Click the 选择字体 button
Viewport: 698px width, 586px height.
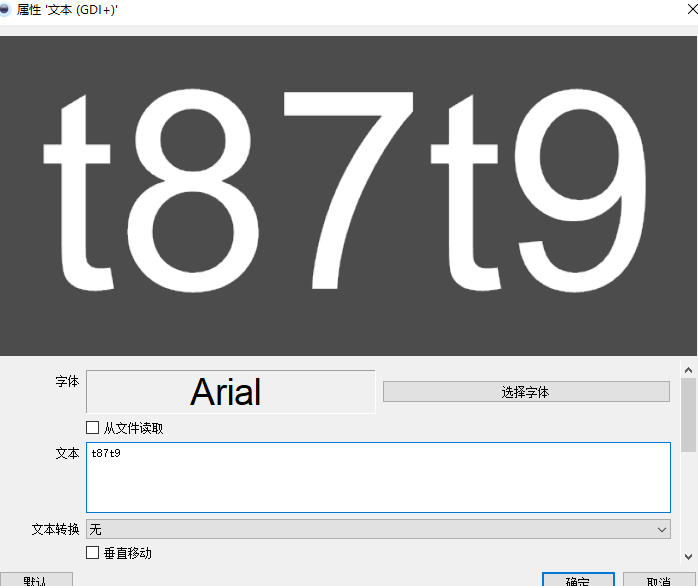(x=526, y=392)
